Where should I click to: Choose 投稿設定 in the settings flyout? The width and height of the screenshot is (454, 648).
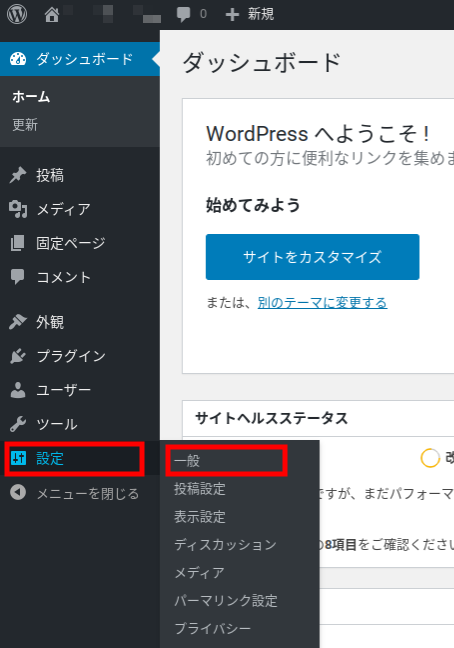pos(200,488)
